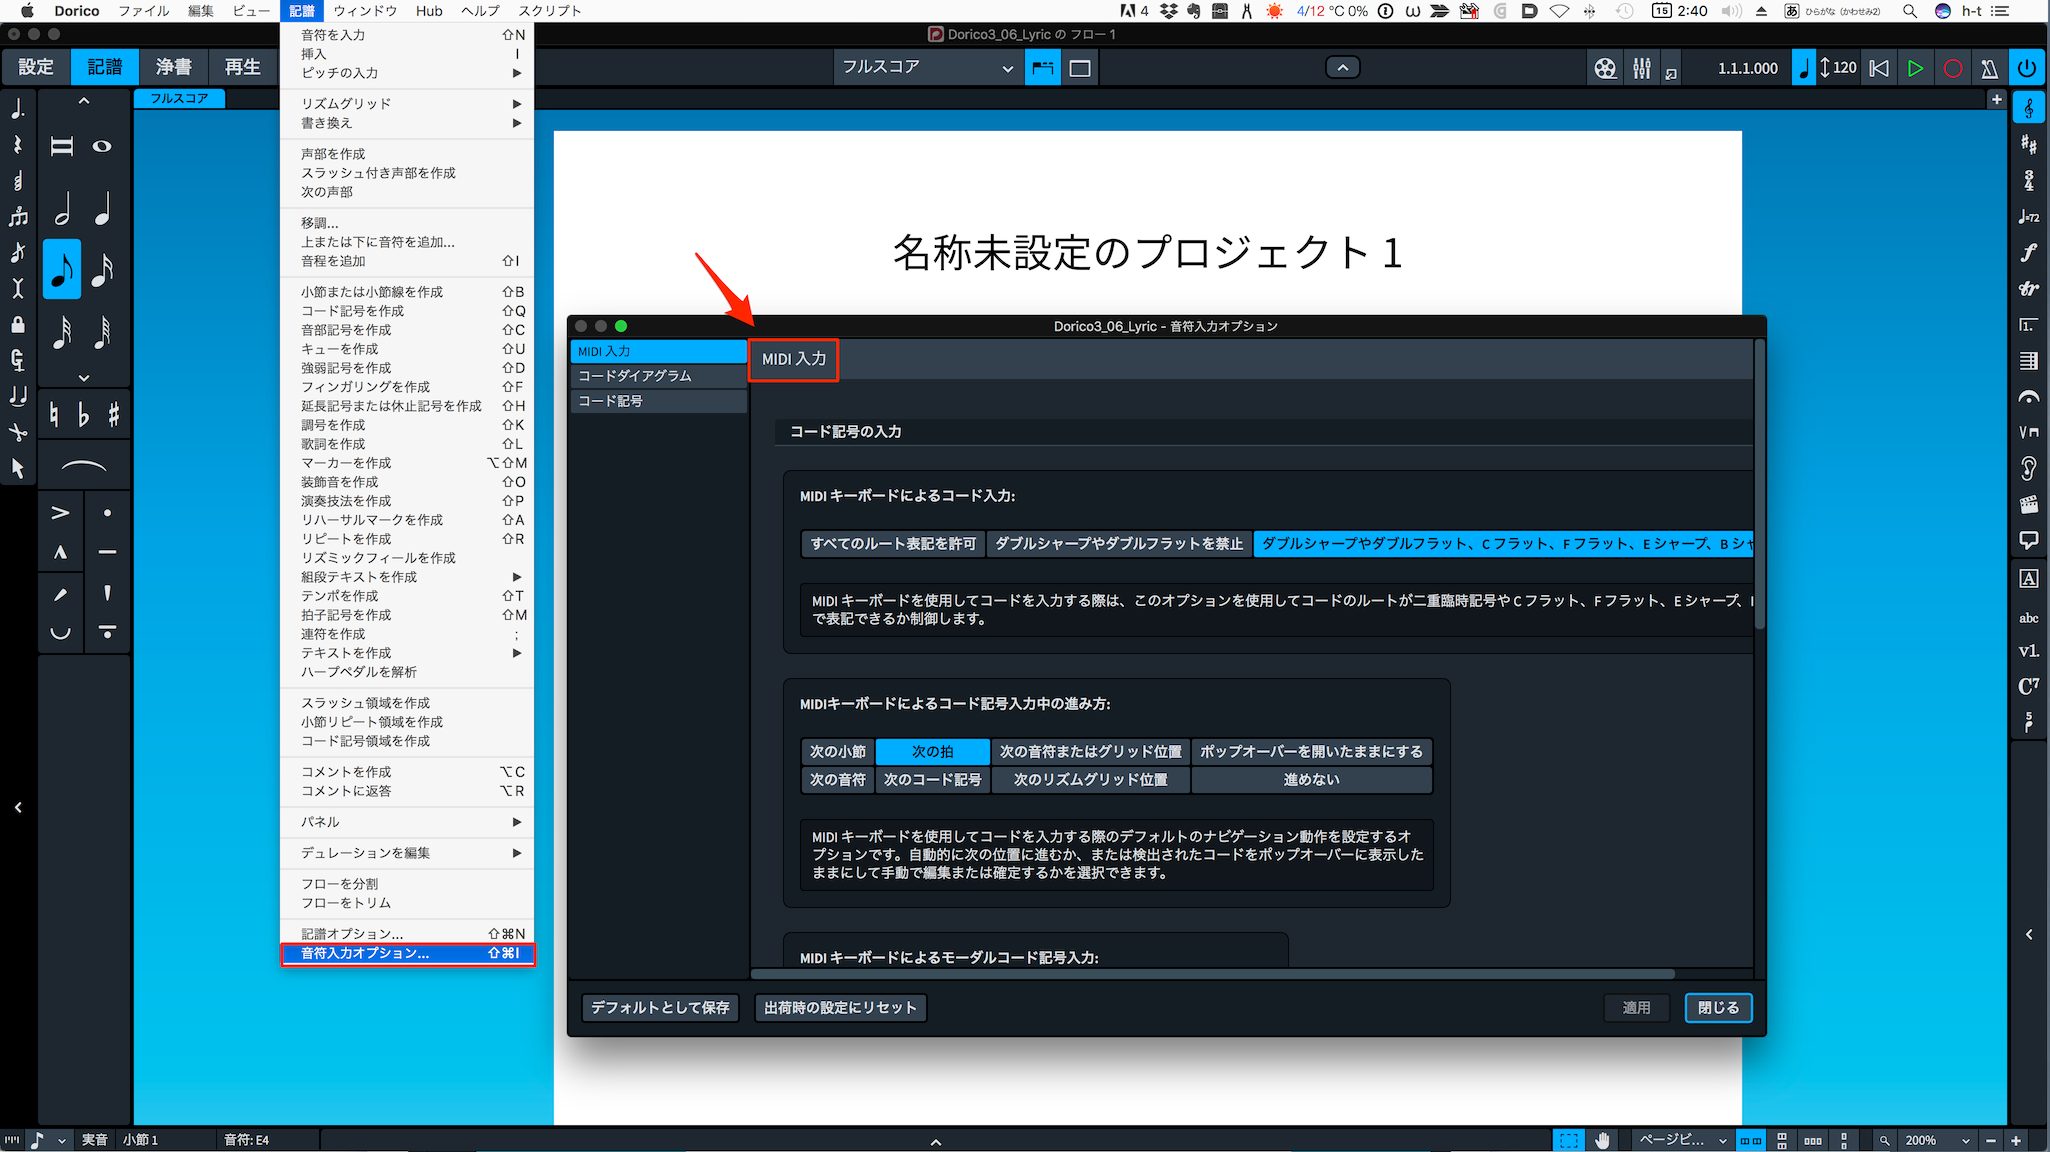The height and width of the screenshot is (1152, 2050).
Task: Select 次の小節 advance option
Action: click(838, 751)
